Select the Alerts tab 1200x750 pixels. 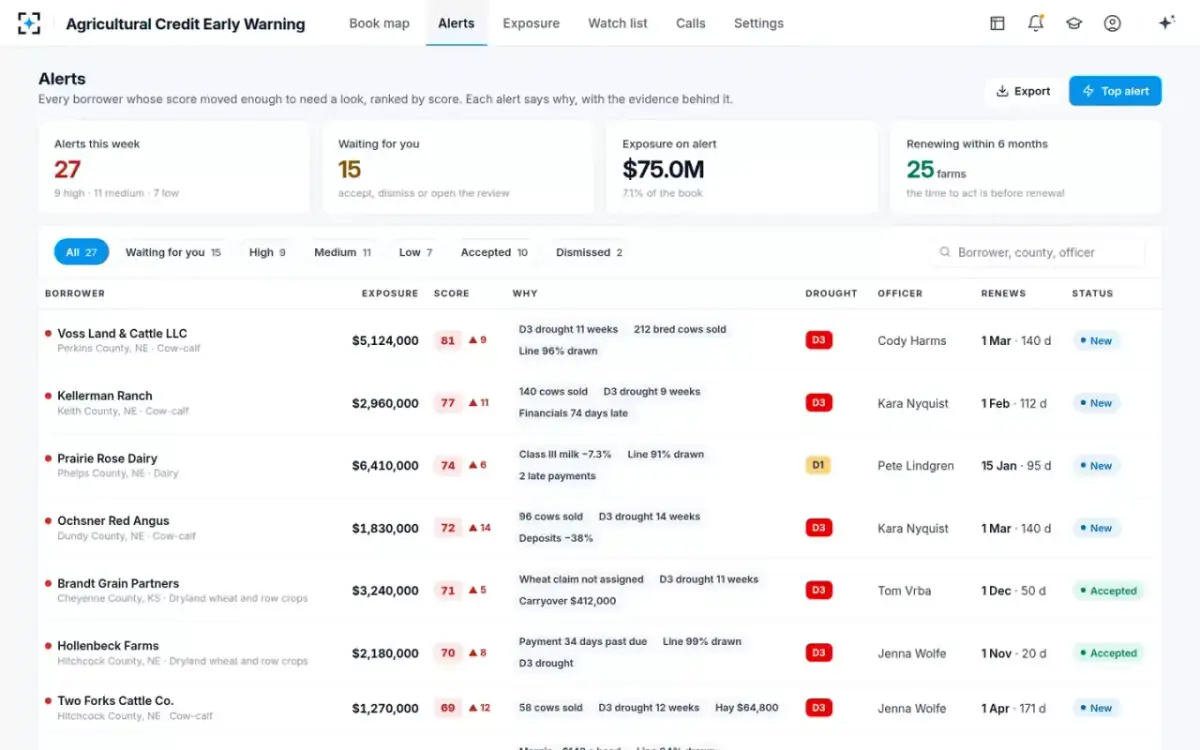coord(456,23)
